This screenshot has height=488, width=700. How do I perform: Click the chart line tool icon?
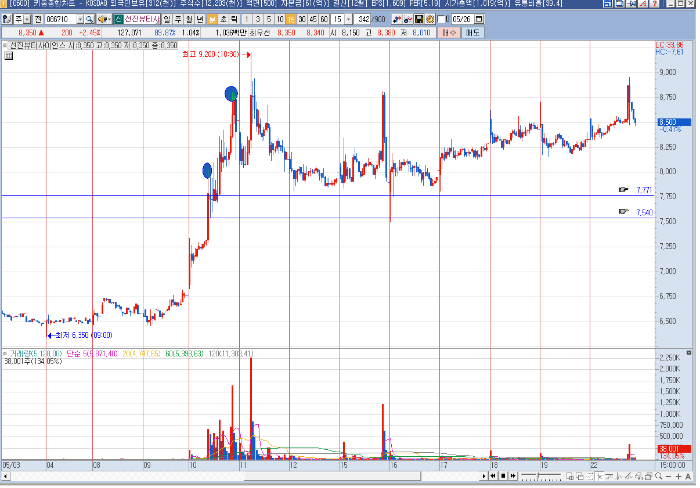point(408,19)
